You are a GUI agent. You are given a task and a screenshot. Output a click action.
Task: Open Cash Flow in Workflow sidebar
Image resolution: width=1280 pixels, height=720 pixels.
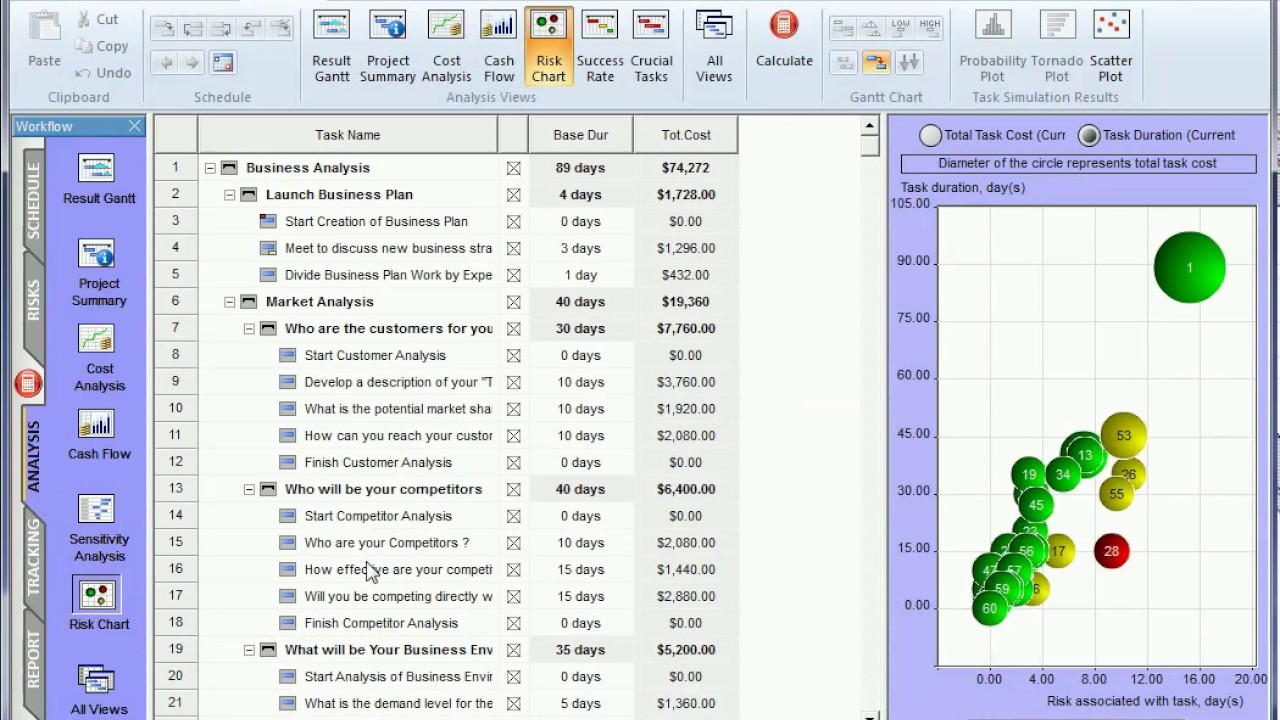click(99, 435)
